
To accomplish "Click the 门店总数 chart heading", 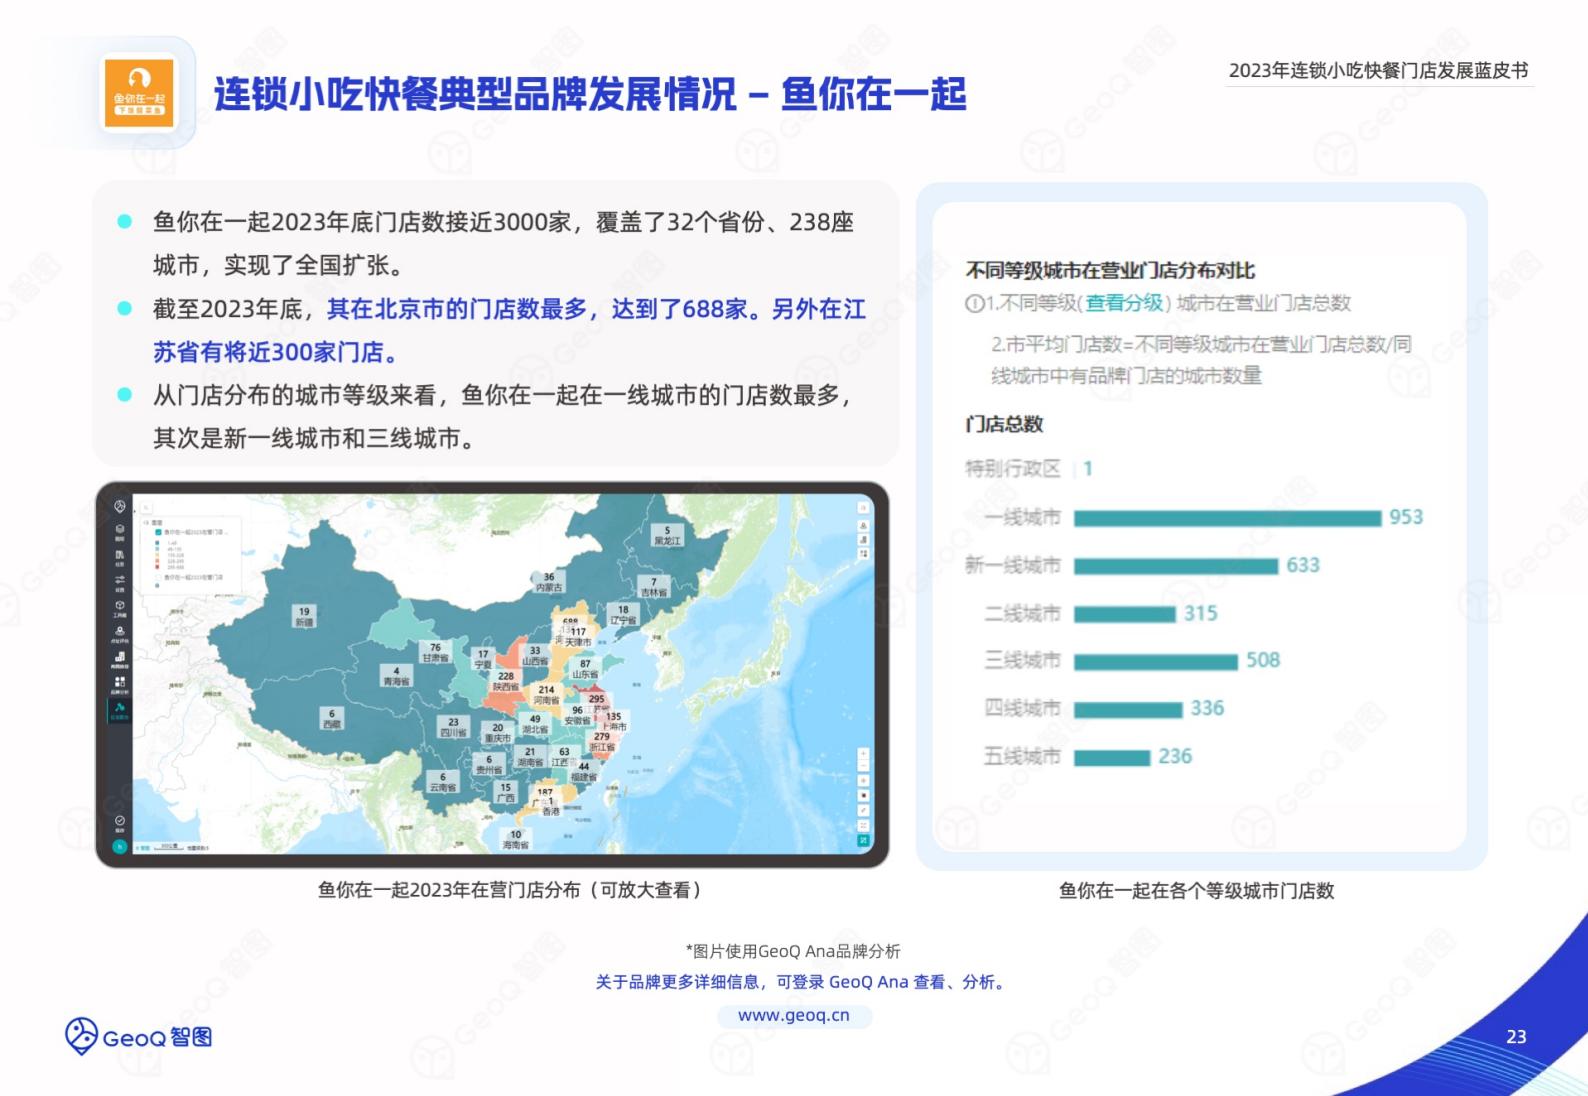I will pos(1004,424).
